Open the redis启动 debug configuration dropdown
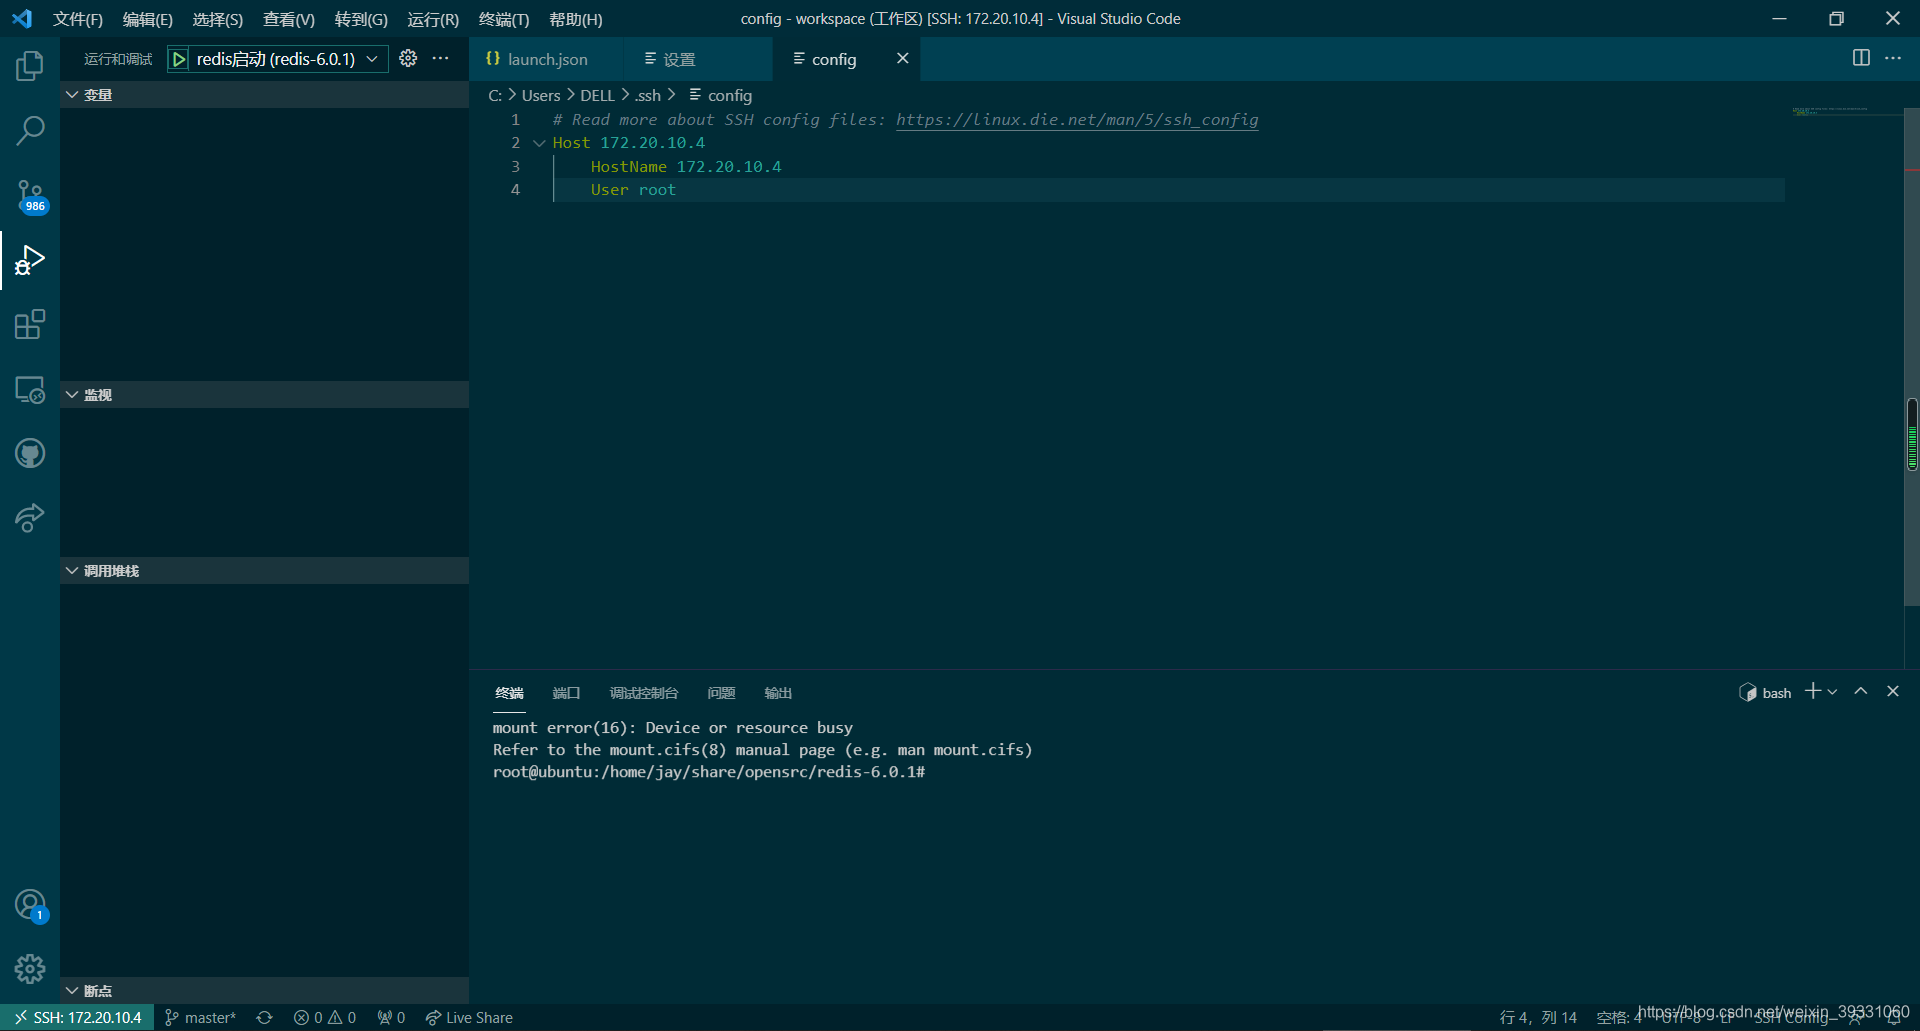The image size is (1920, 1031). click(x=287, y=59)
